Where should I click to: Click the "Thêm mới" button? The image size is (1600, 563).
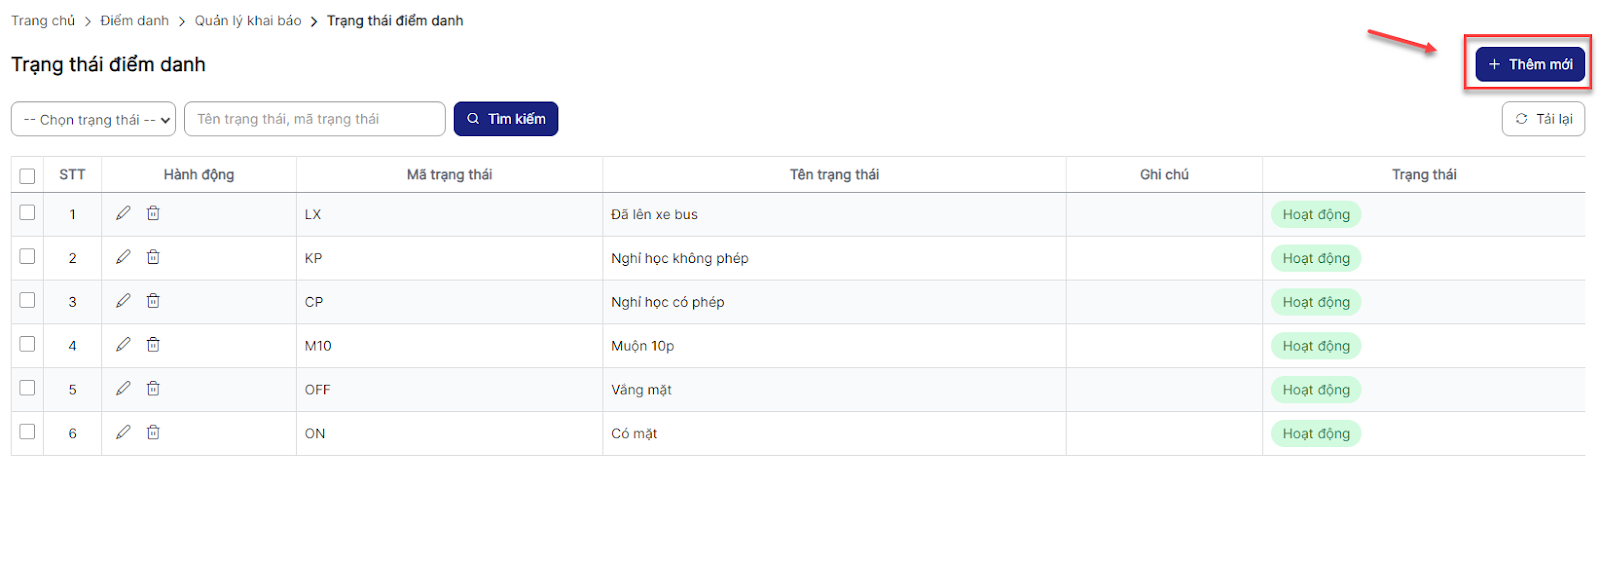(x=1529, y=64)
